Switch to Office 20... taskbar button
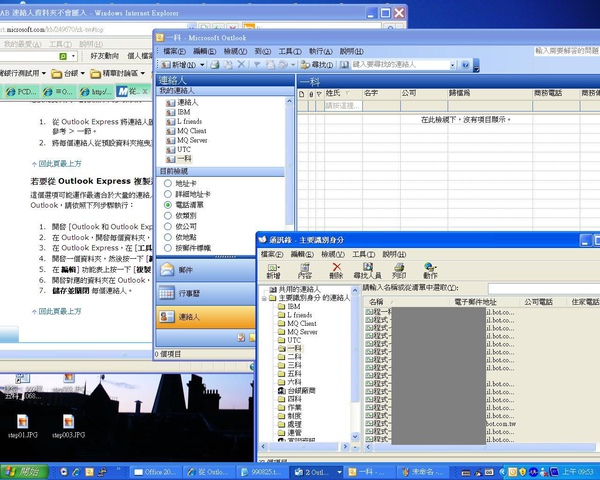 (155, 472)
